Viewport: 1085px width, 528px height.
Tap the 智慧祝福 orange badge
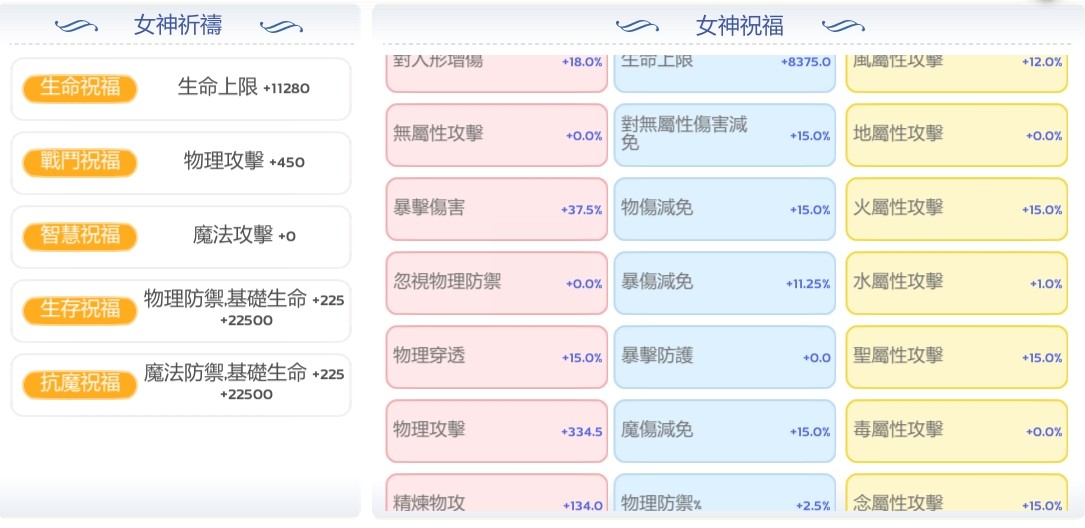click(80, 237)
